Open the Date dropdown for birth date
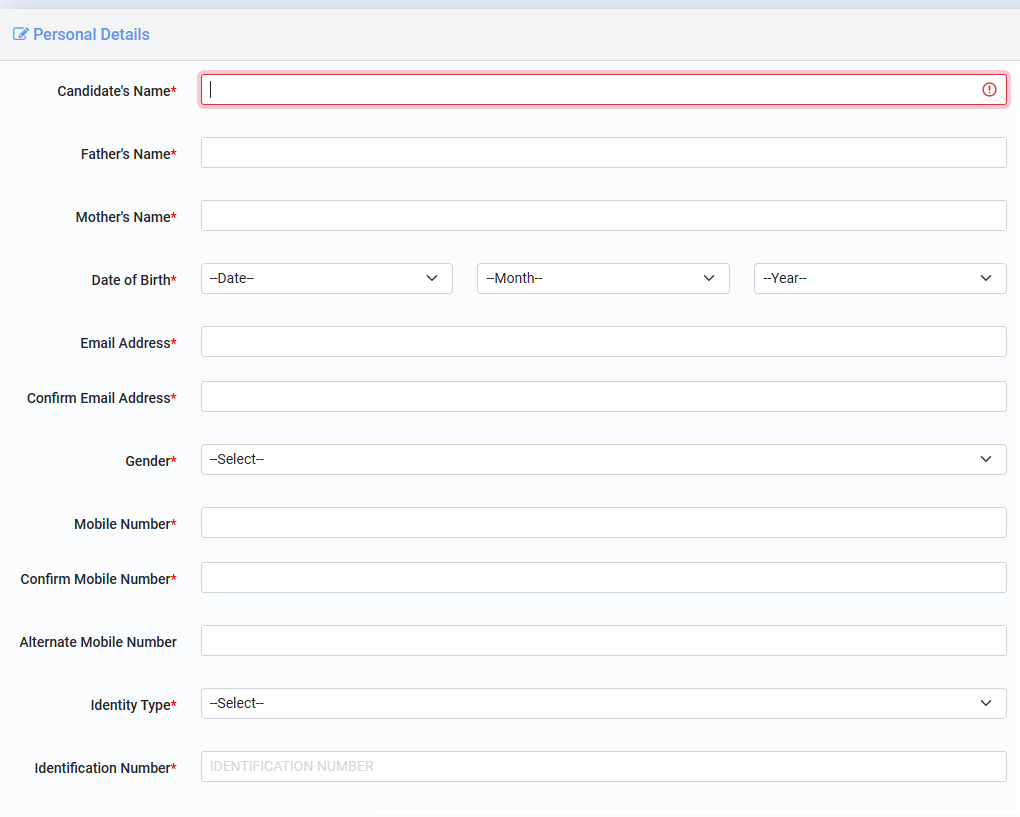 tap(326, 279)
